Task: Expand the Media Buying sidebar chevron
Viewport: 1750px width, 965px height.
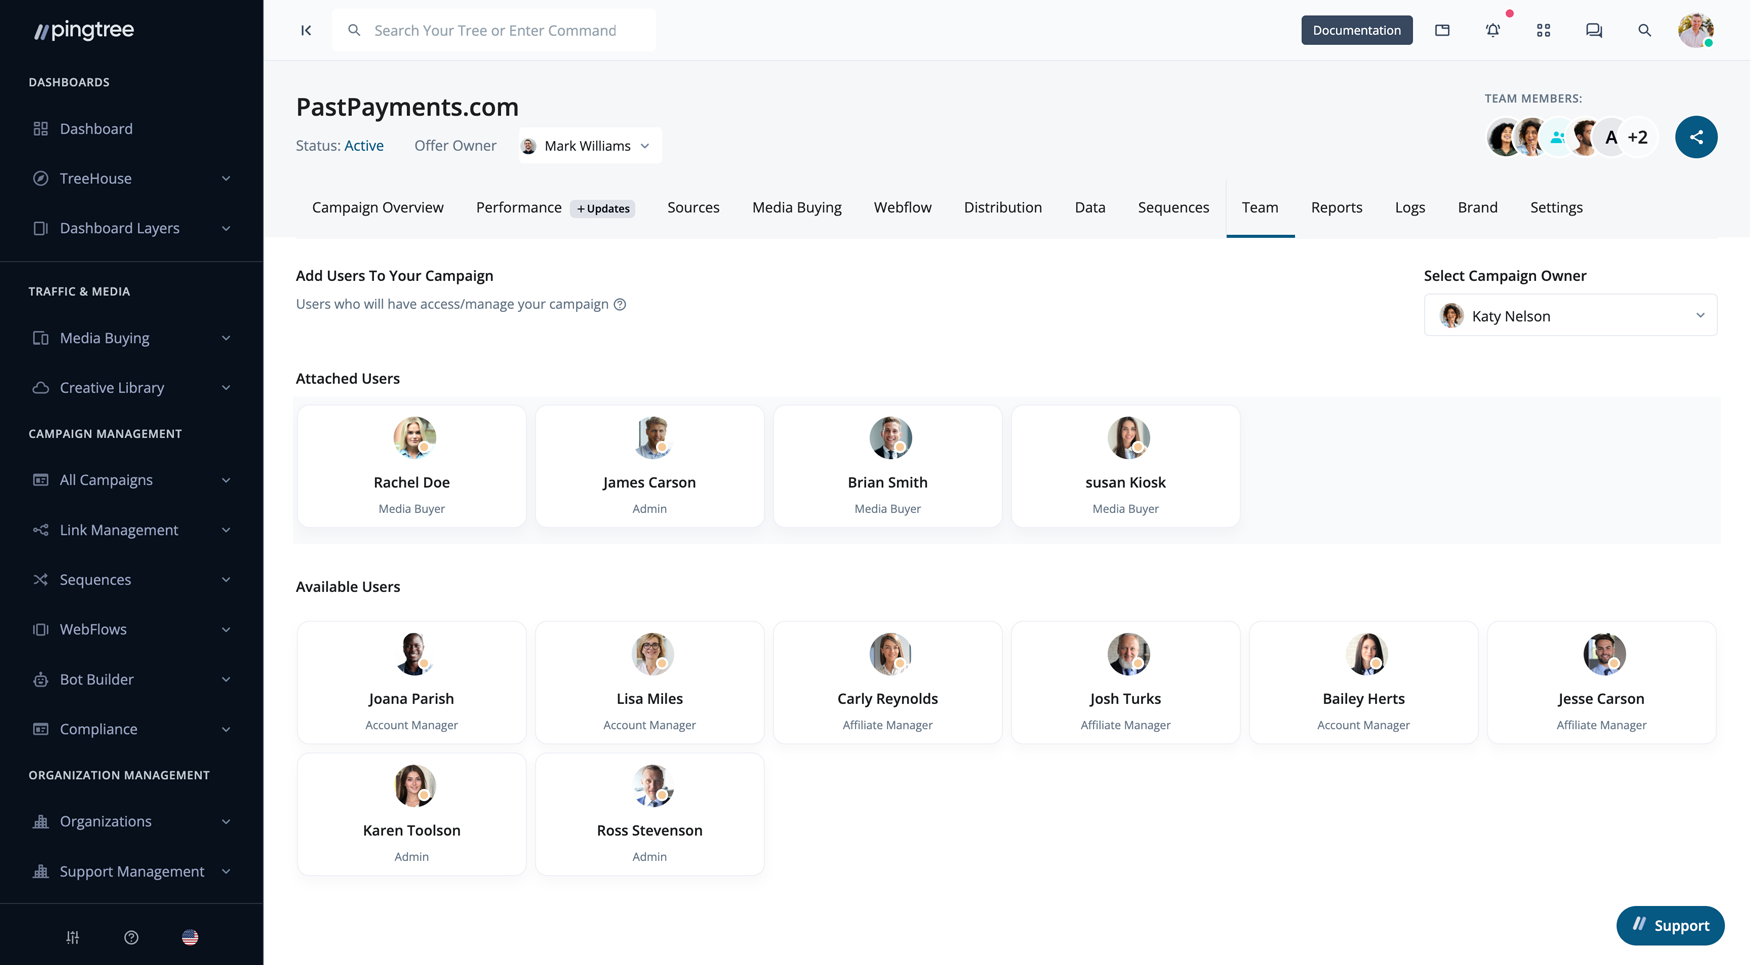Action: pyautogui.click(x=226, y=338)
